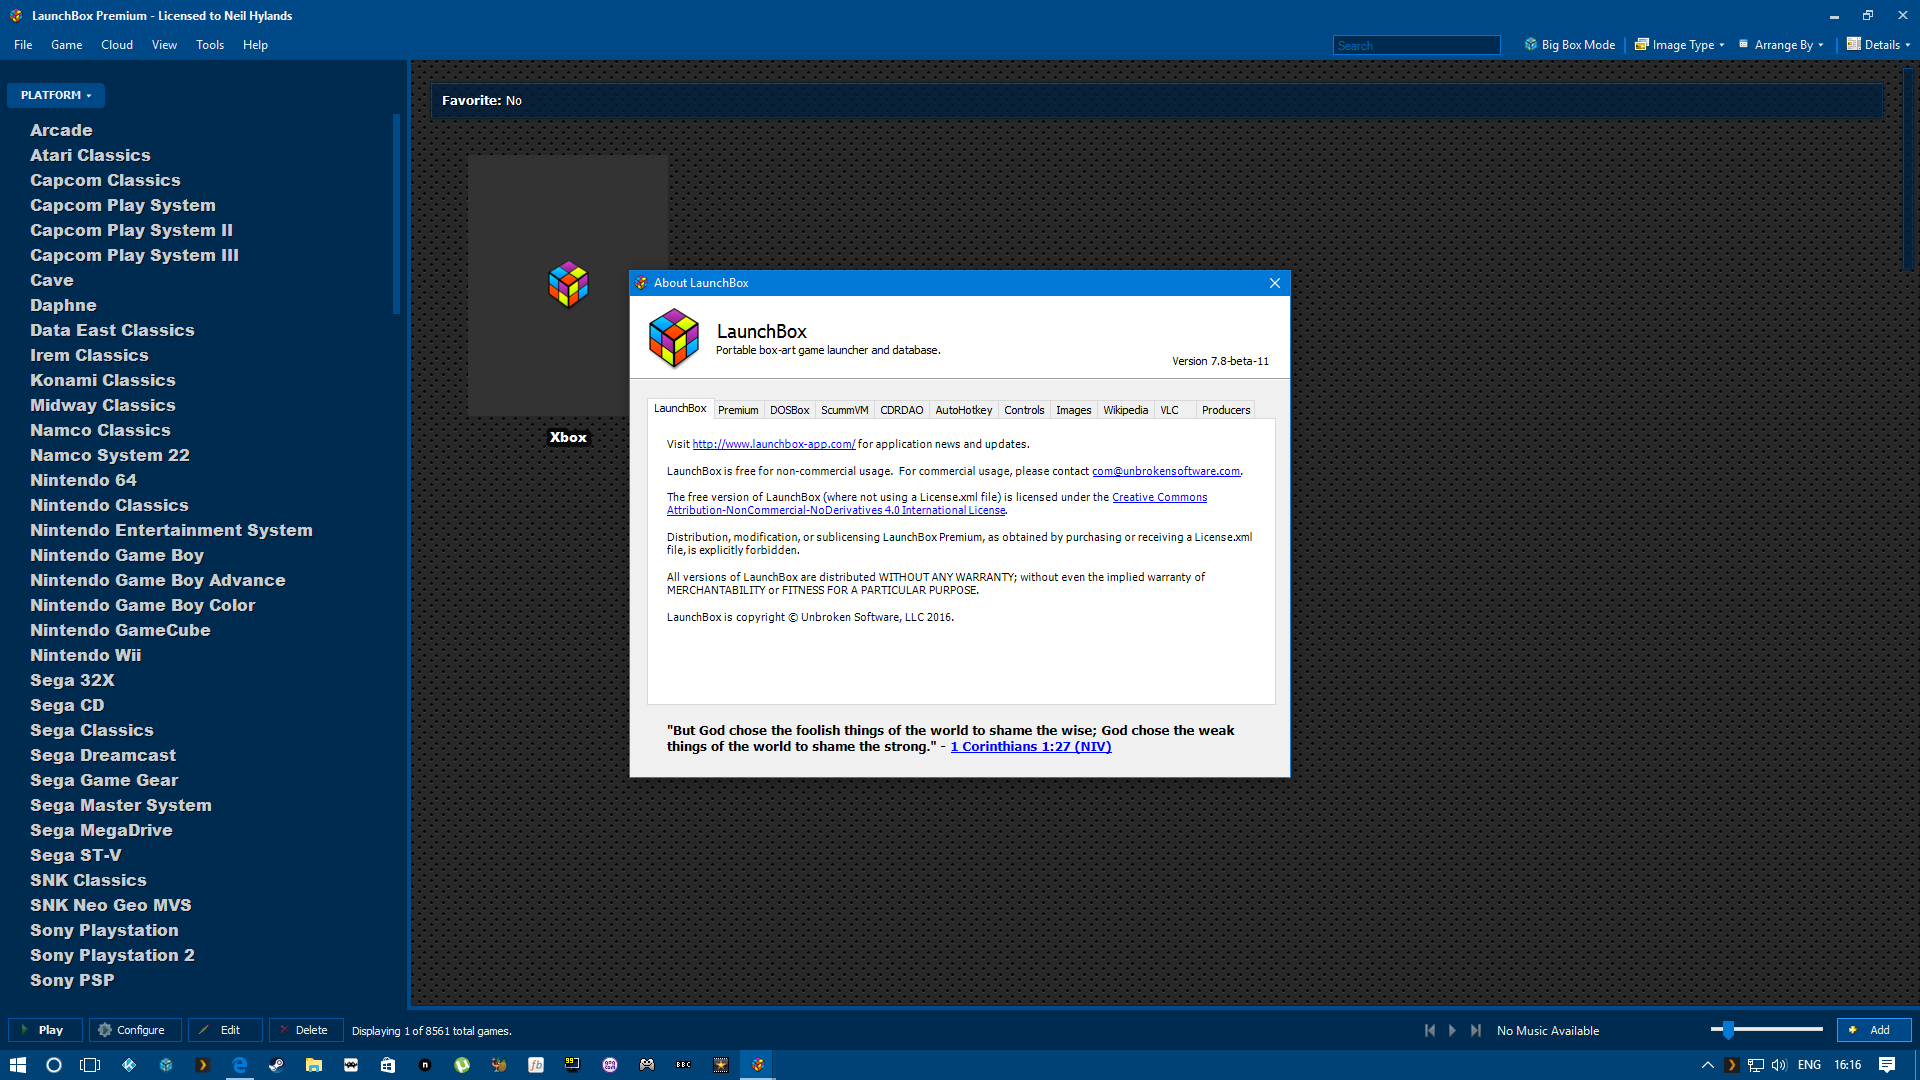Skip to previous music track
The width and height of the screenshot is (1920, 1080).
pyautogui.click(x=1430, y=1030)
